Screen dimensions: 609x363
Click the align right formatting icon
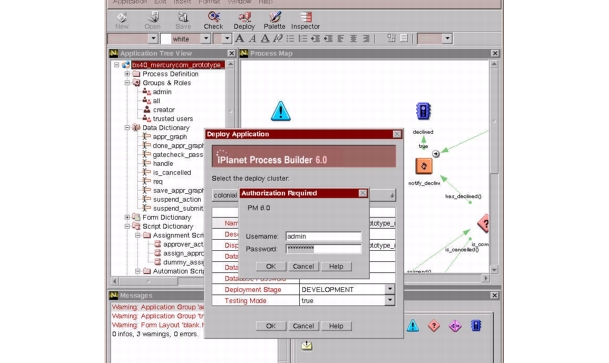coord(366,38)
